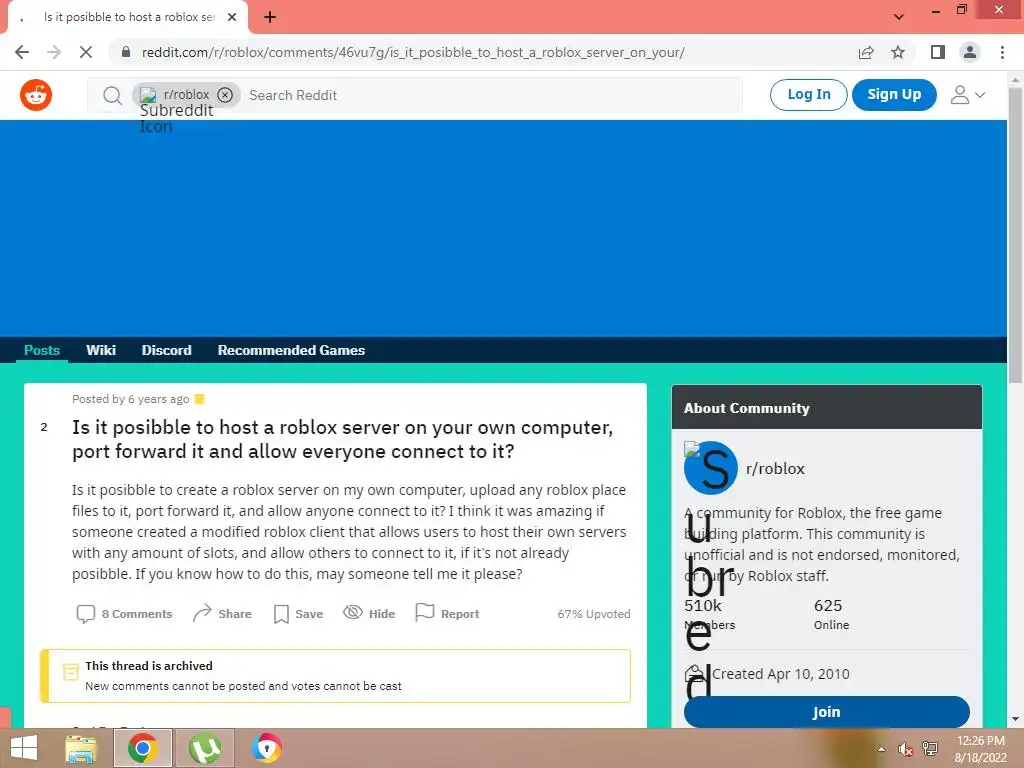The width and height of the screenshot is (1024, 768).
Task: Open Chrome from the taskbar
Action: tap(142, 748)
